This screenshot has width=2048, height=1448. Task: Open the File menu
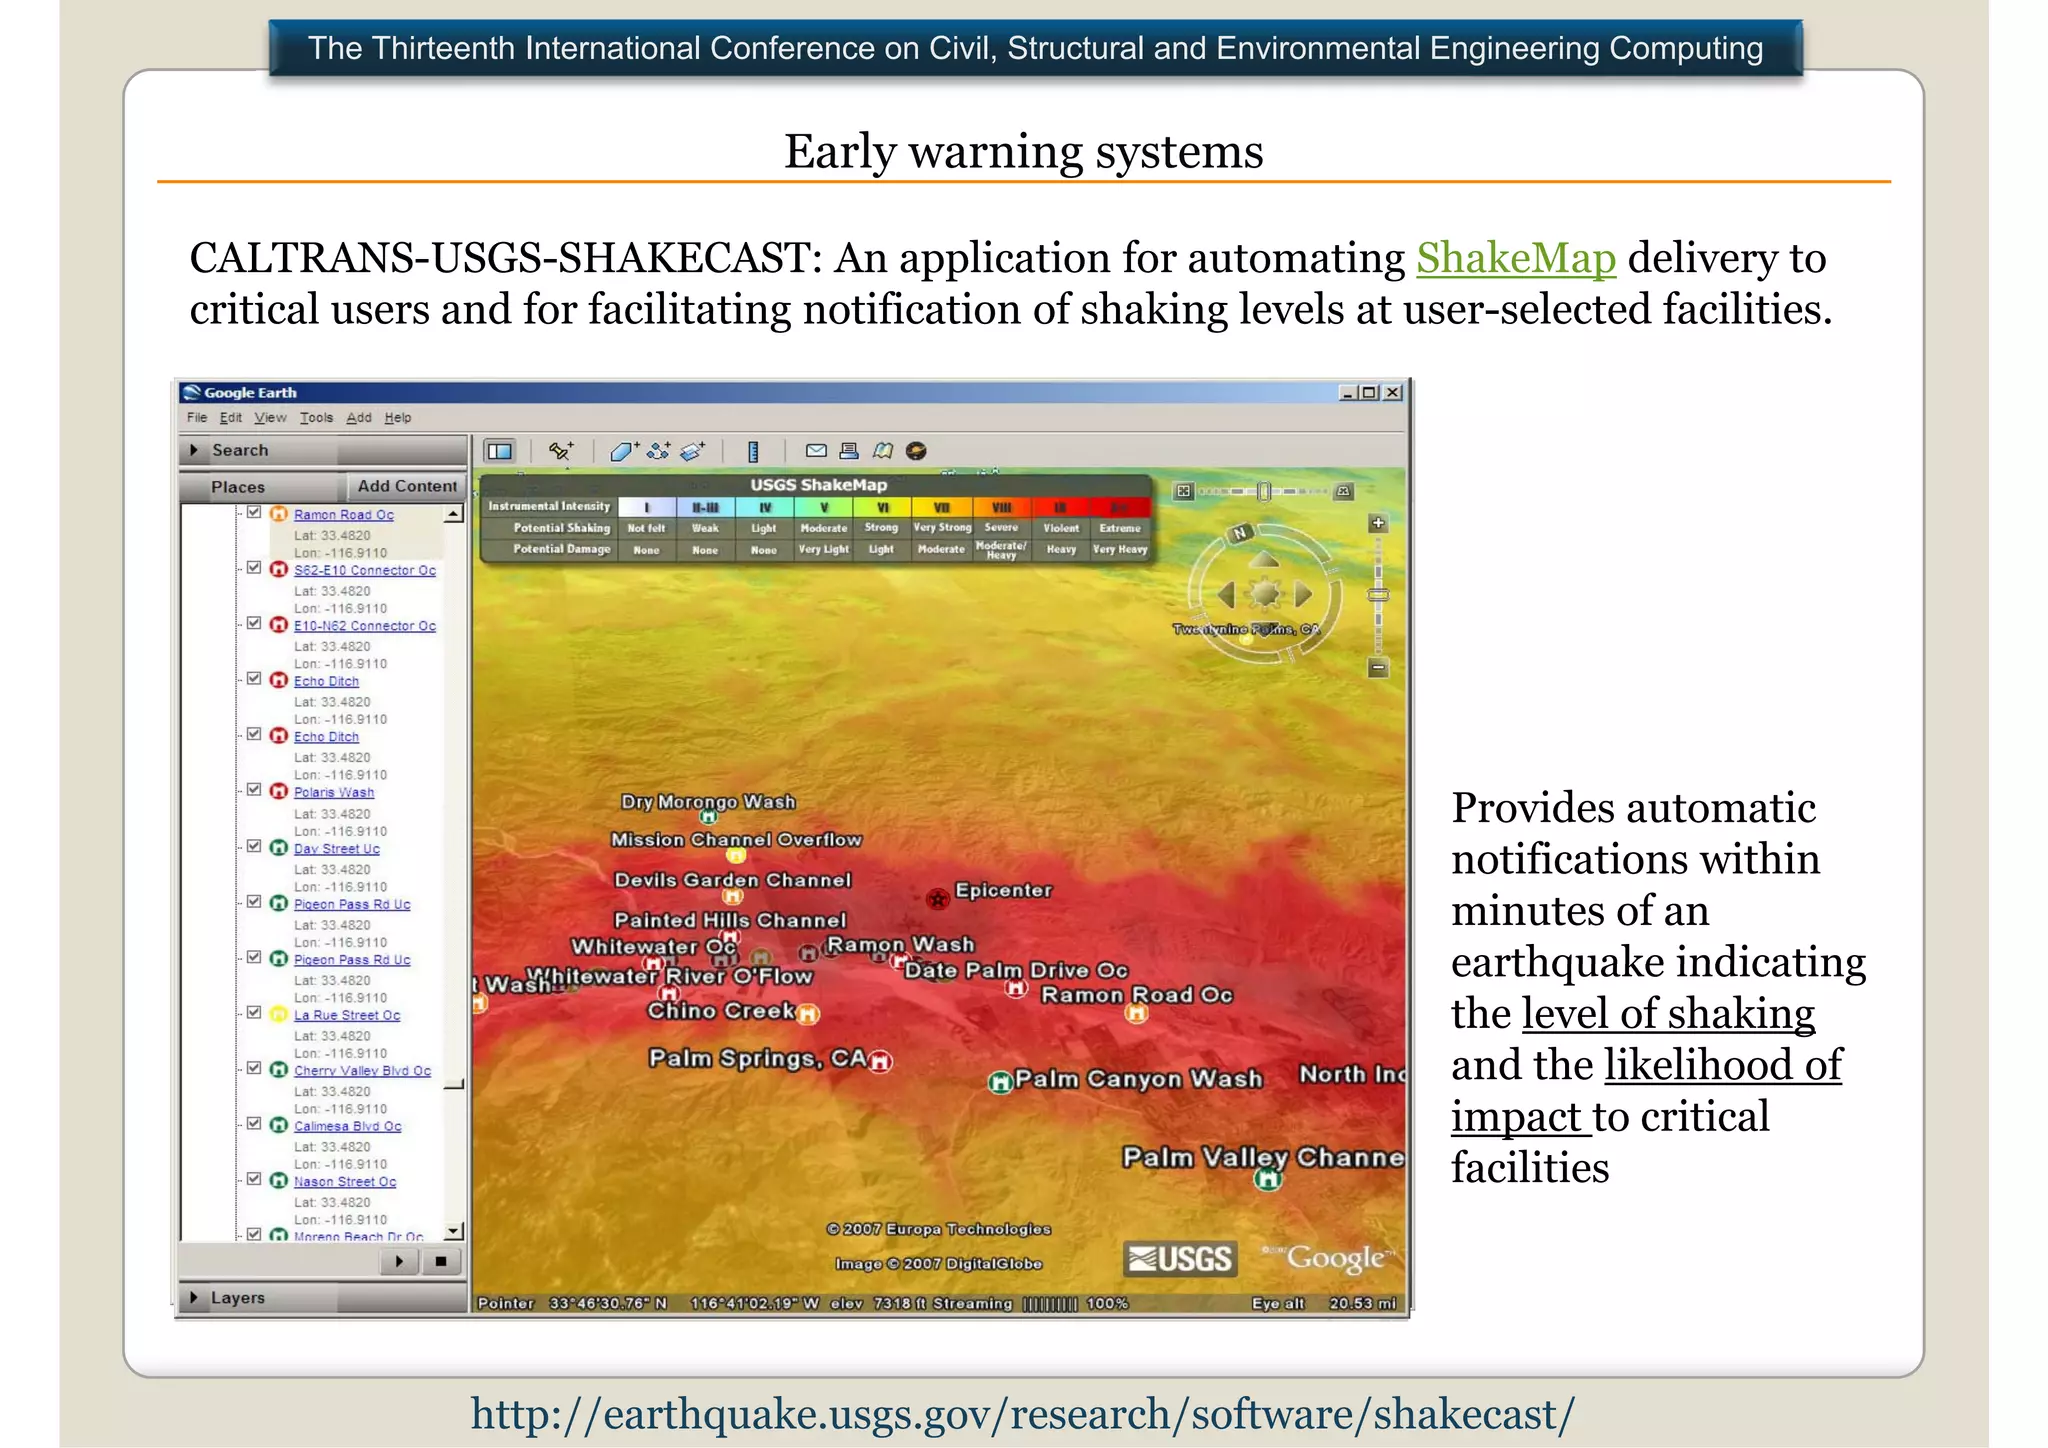[x=197, y=418]
